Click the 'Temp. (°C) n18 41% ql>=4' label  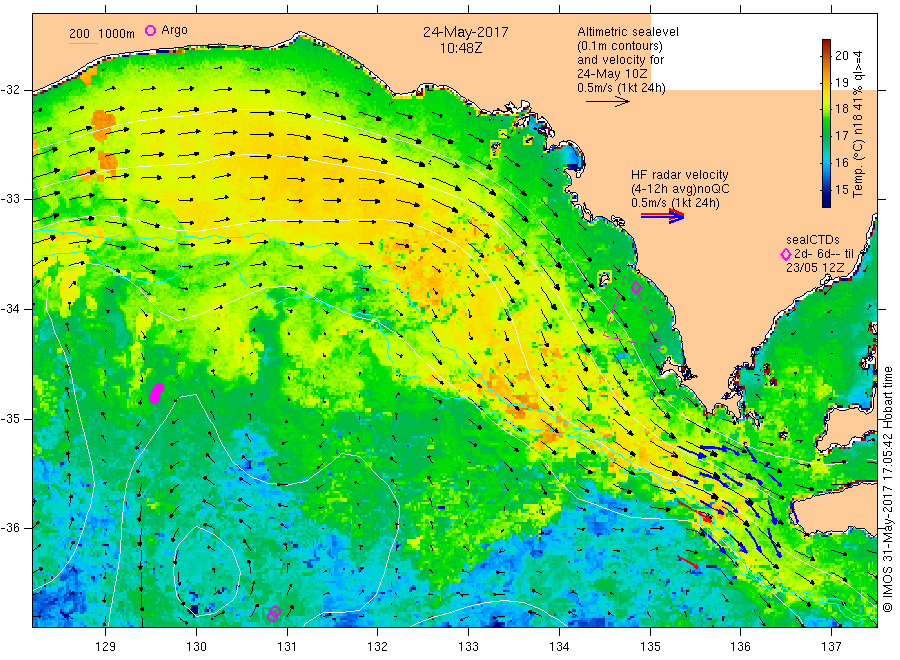click(x=859, y=125)
